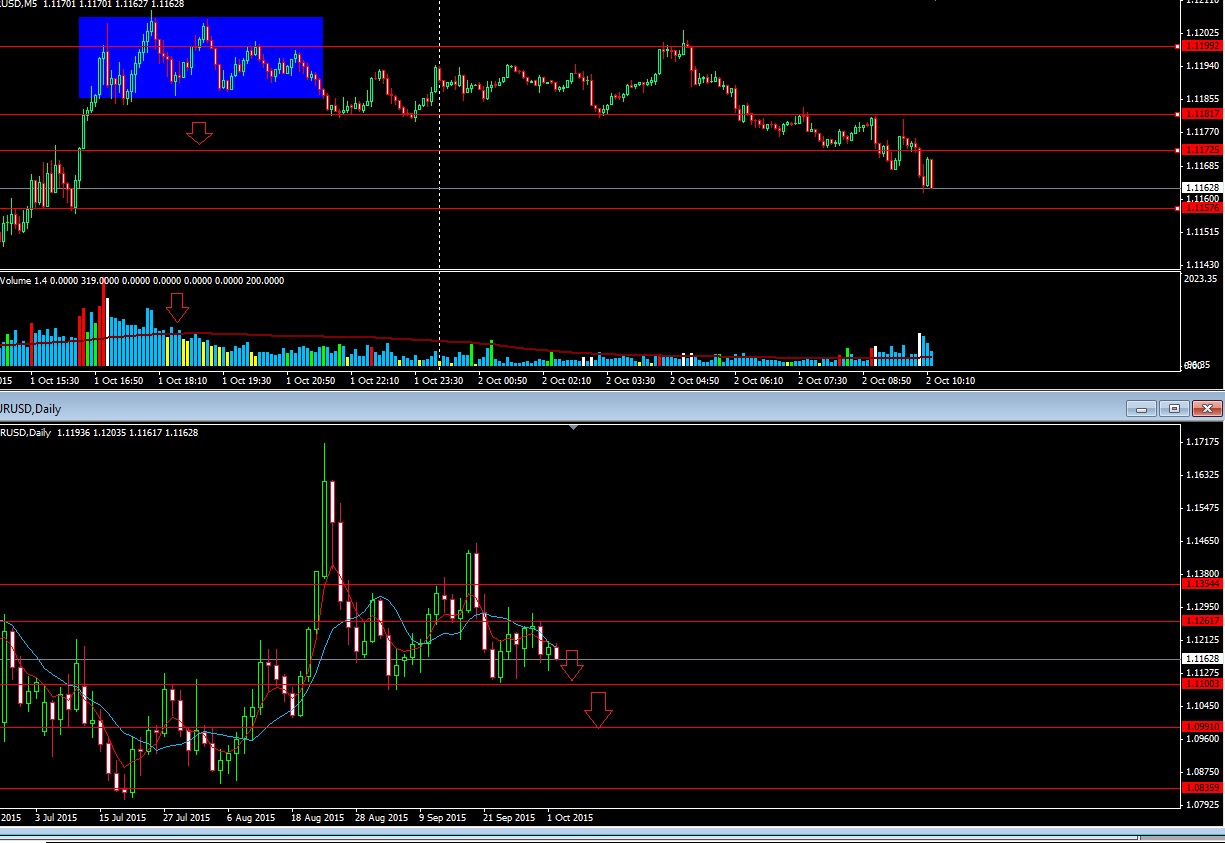Click the 9 Sep 2015 date label
This screenshot has width=1225, height=843.
coord(443,818)
